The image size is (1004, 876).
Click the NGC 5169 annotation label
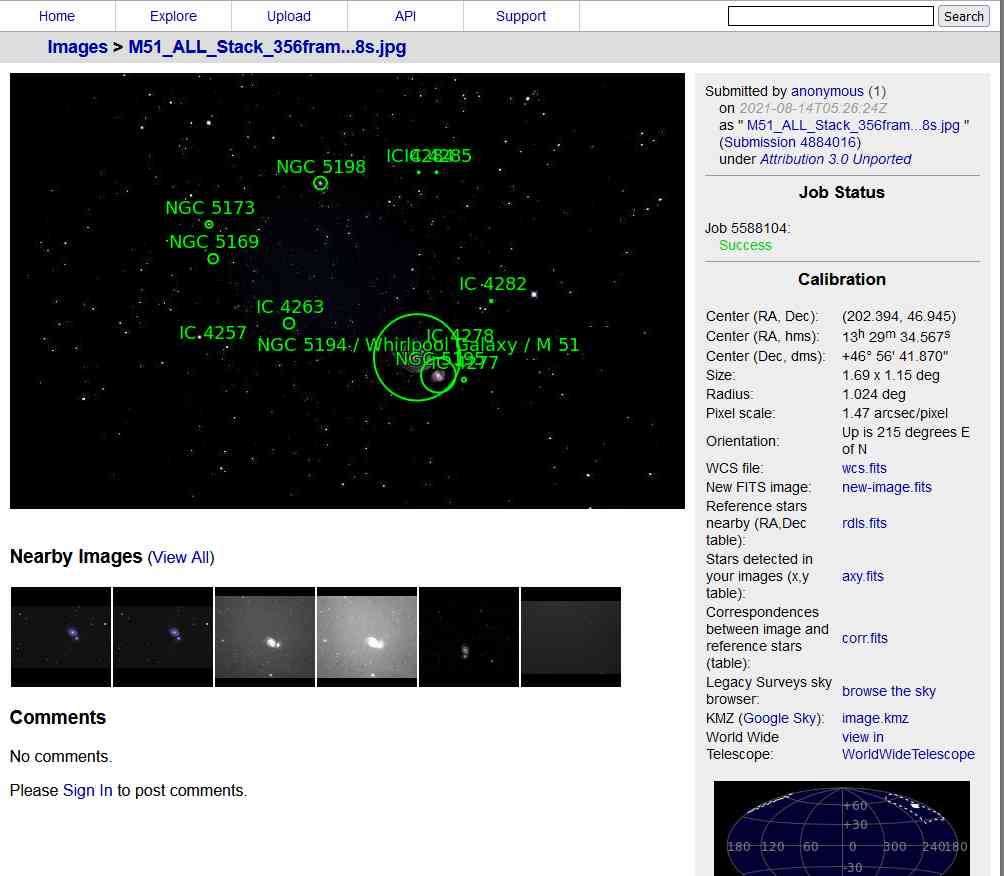click(x=214, y=242)
